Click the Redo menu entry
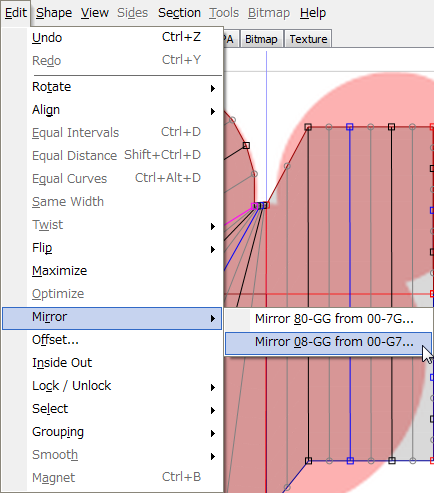The image size is (434, 493). tap(112, 61)
